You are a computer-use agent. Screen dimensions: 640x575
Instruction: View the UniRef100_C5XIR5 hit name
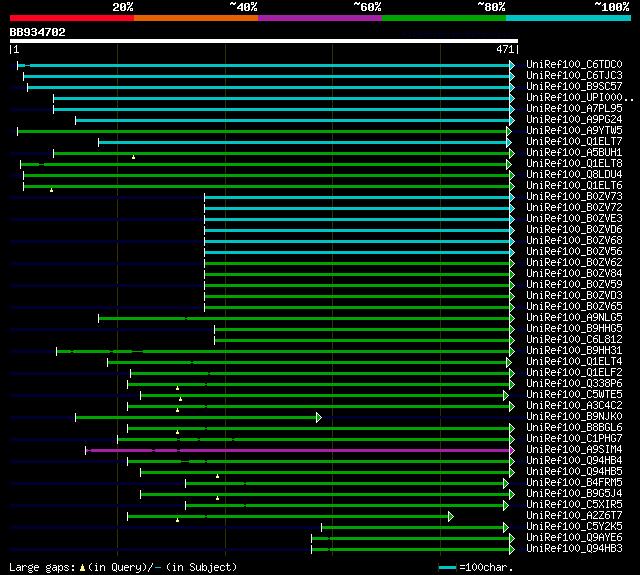574,505
